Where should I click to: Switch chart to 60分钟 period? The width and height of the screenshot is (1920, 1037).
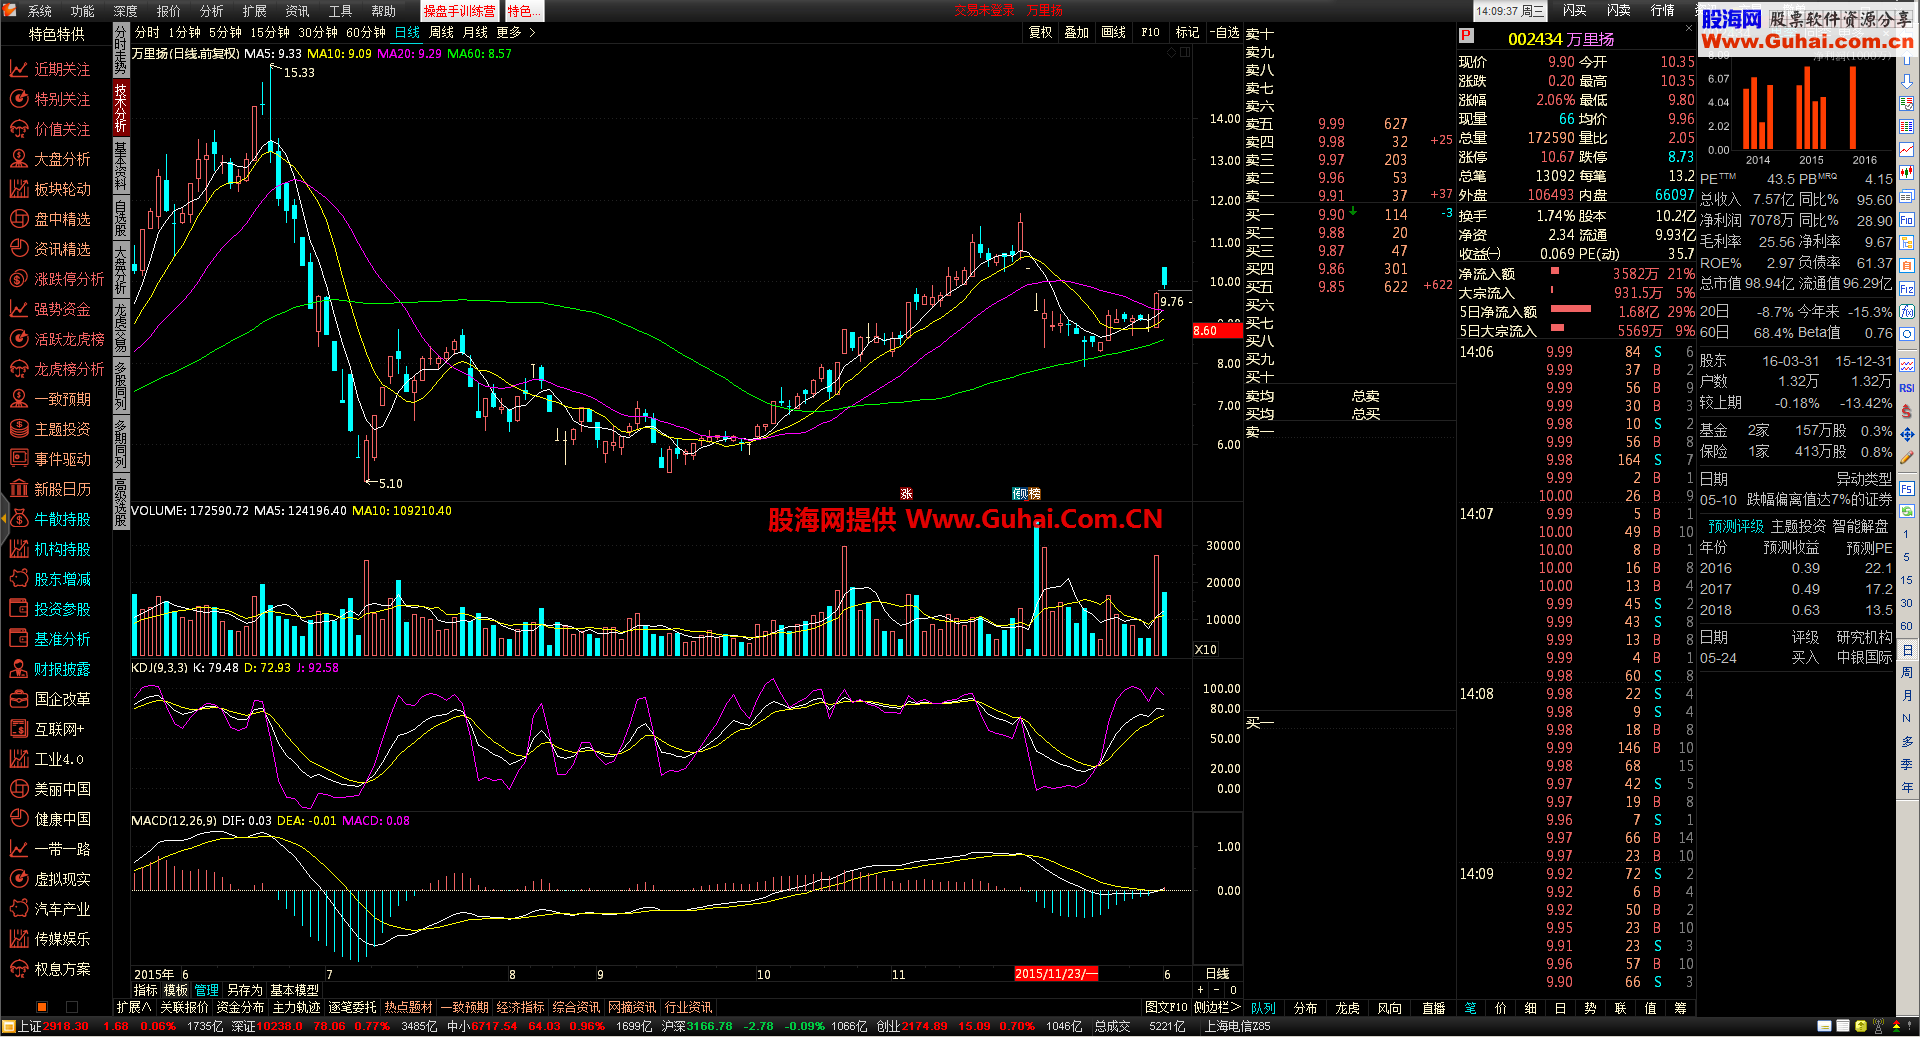coord(366,32)
